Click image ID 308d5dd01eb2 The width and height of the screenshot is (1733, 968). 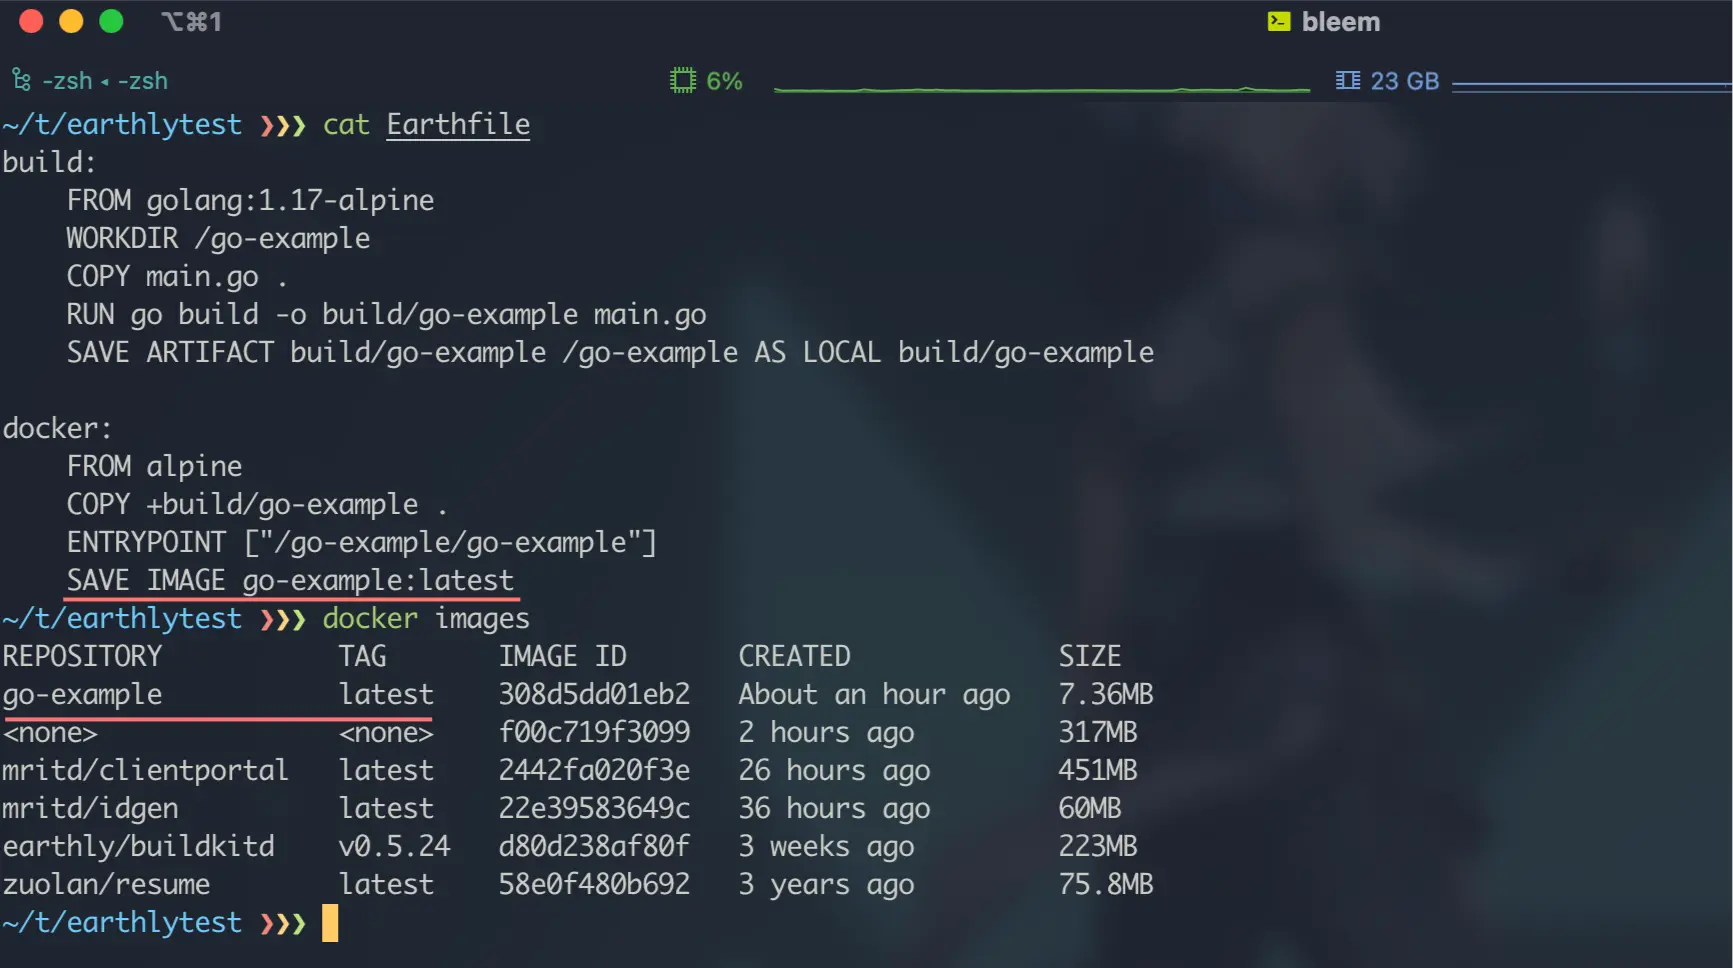pyautogui.click(x=594, y=694)
